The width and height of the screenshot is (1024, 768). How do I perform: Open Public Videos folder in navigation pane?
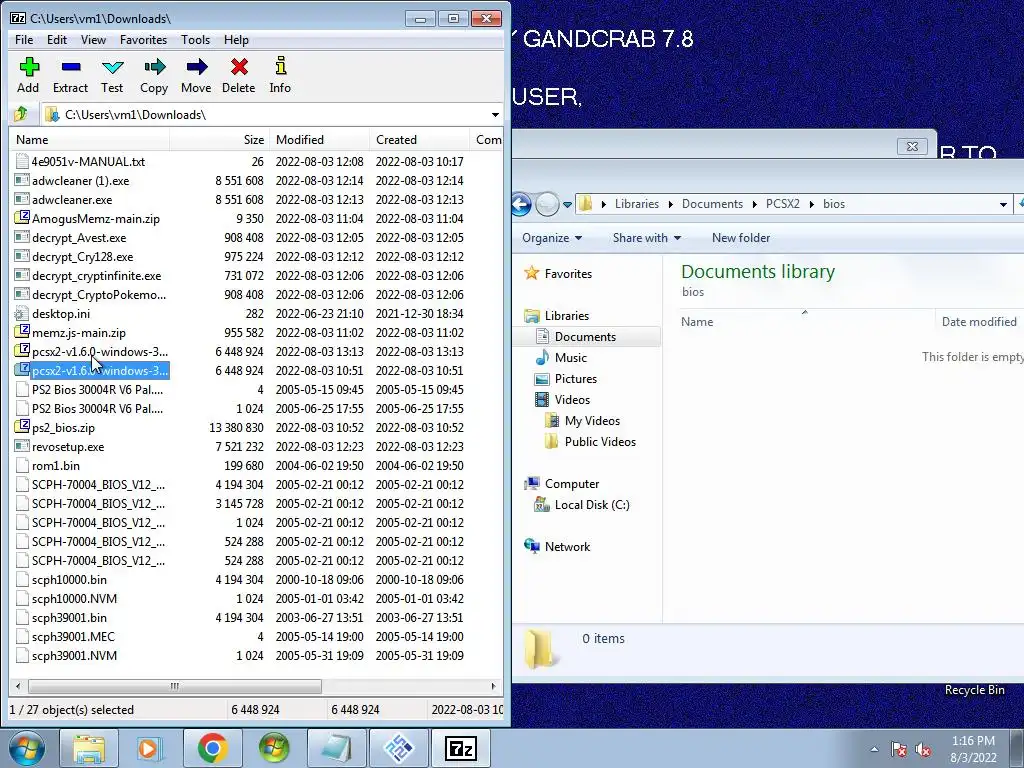(x=600, y=441)
